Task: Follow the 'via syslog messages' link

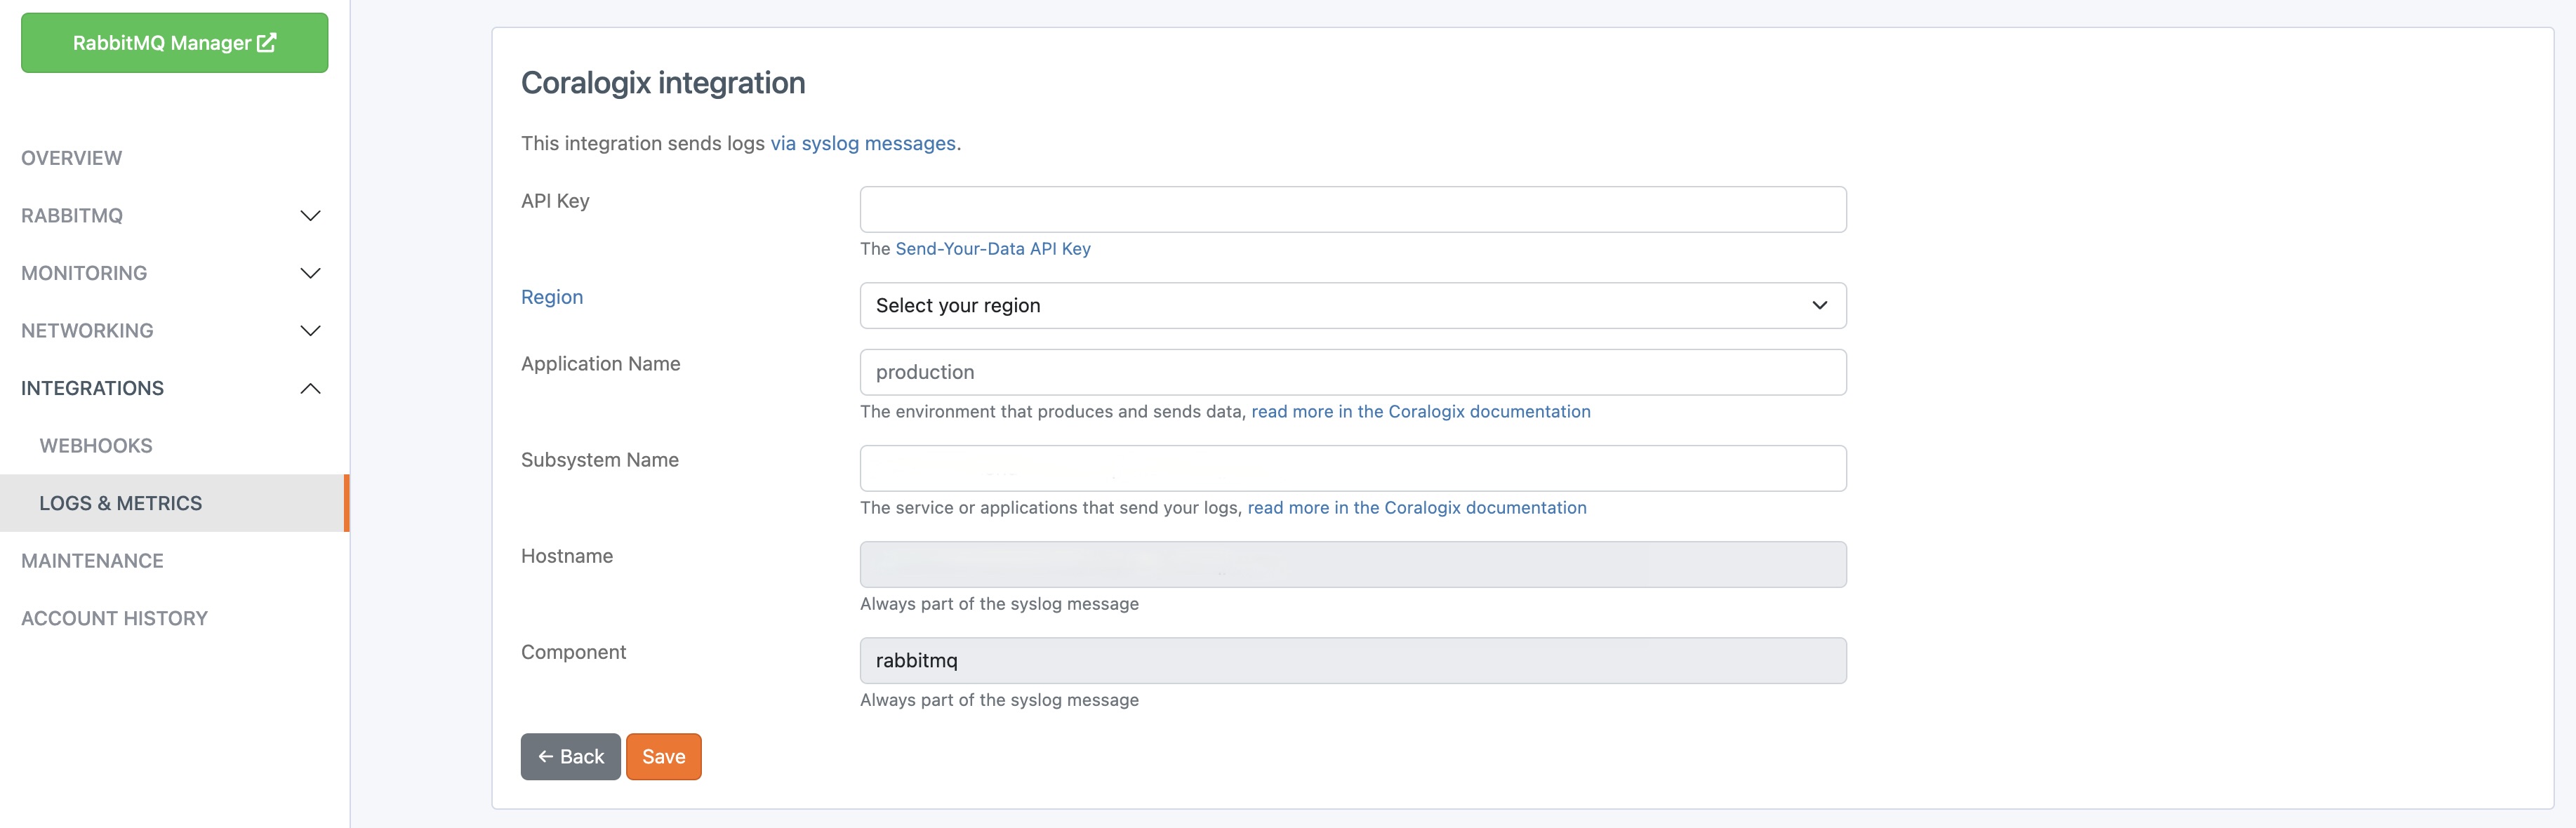Action: [863, 143]
